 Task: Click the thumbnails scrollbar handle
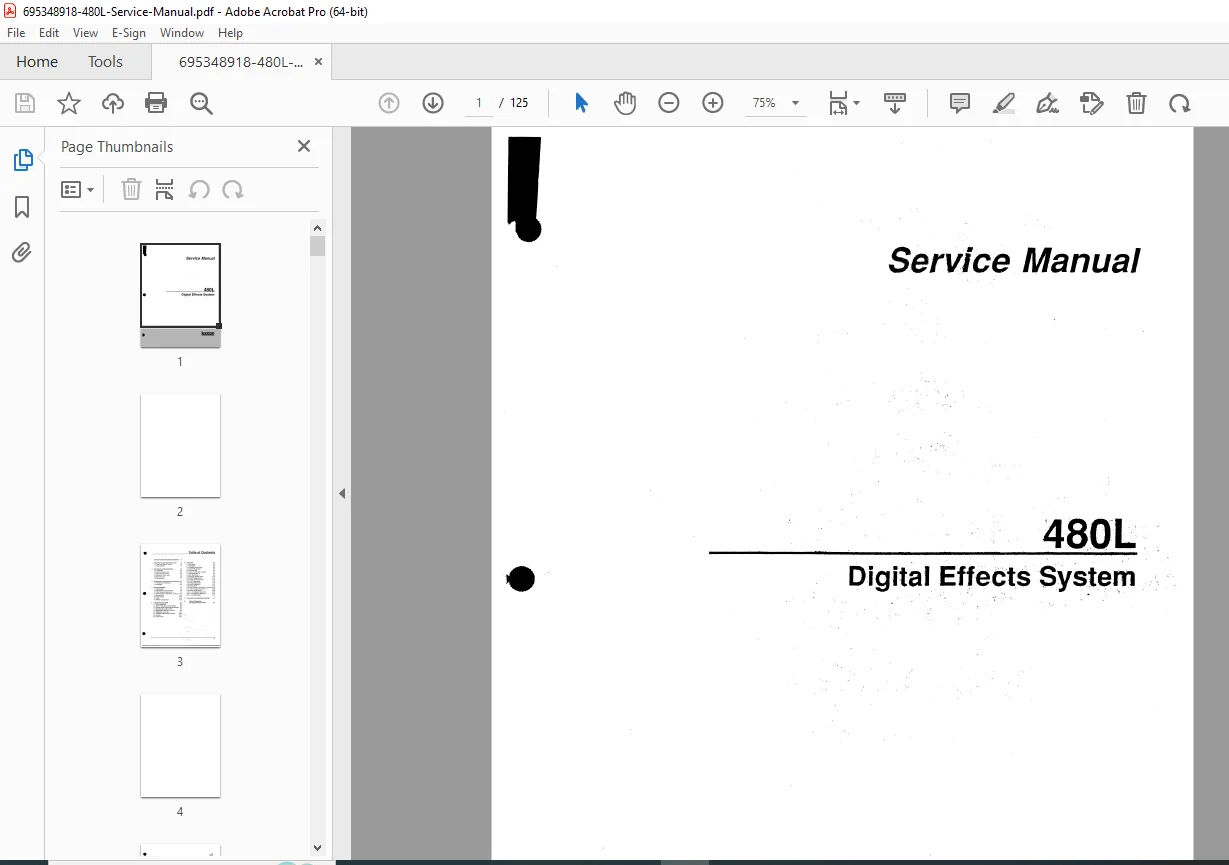(317, 246)
